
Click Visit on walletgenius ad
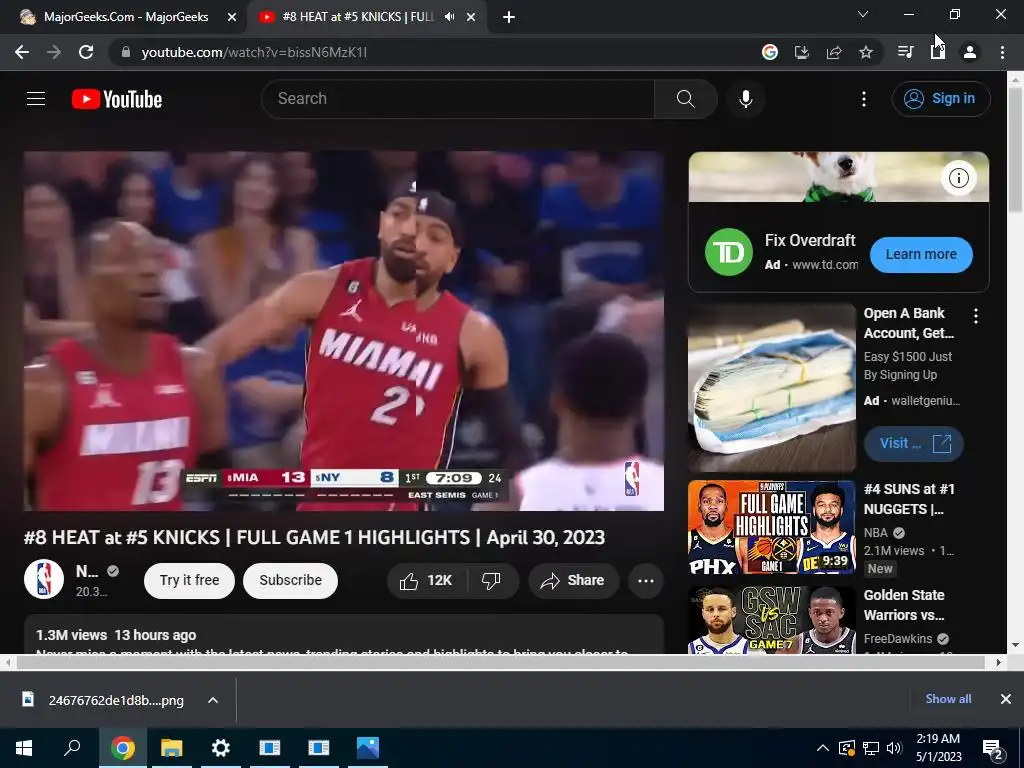point(914,443)
